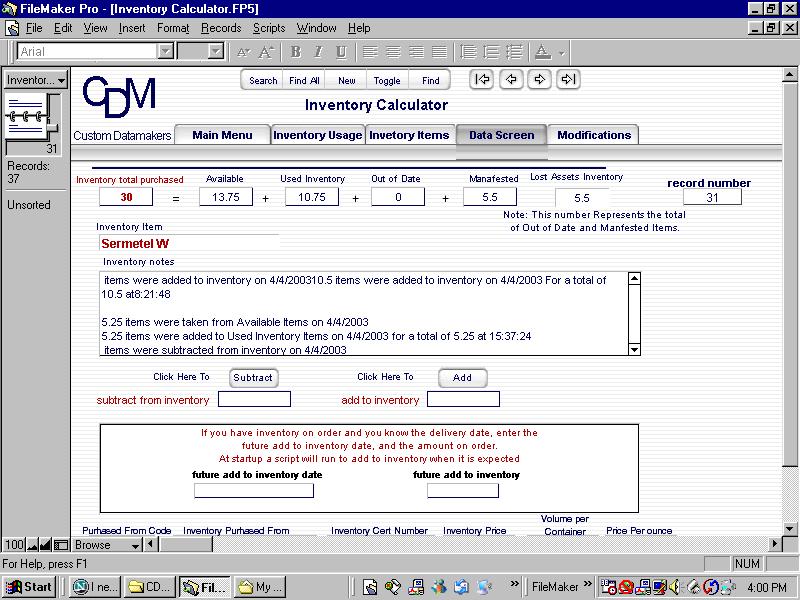Justify text alignment
This screenshot has width=800, height=600.
439,52
